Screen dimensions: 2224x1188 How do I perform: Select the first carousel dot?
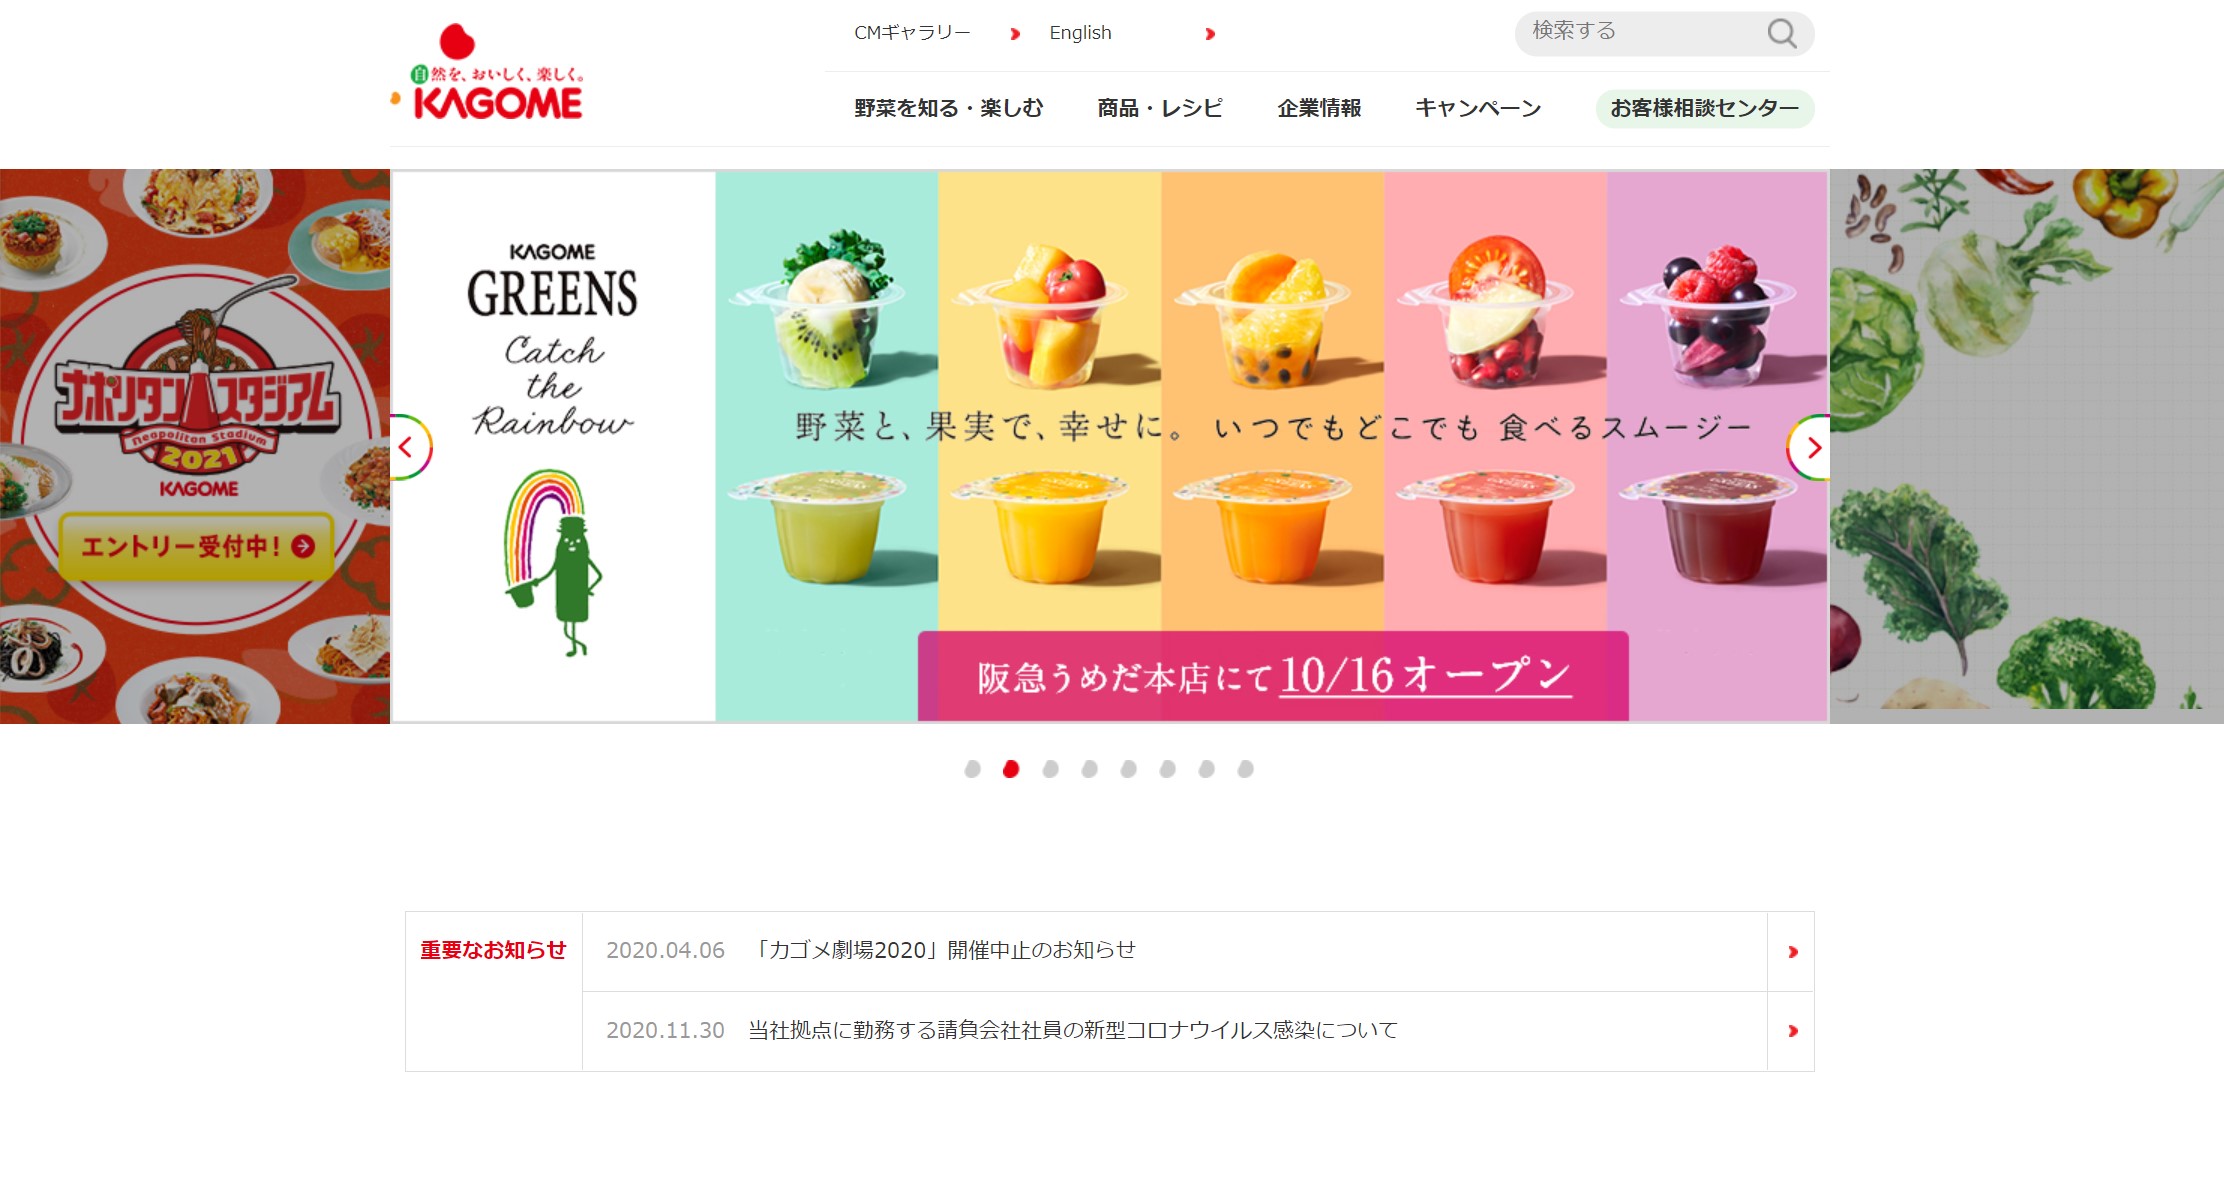point(972,769)
